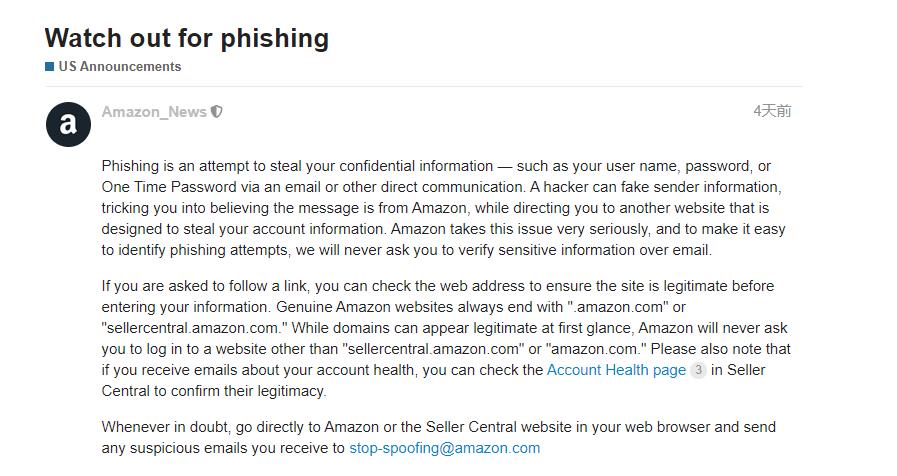The width and height of the screenshot is (897, 476).
Task: Click the blue square category badge
Action: [49, 67]
